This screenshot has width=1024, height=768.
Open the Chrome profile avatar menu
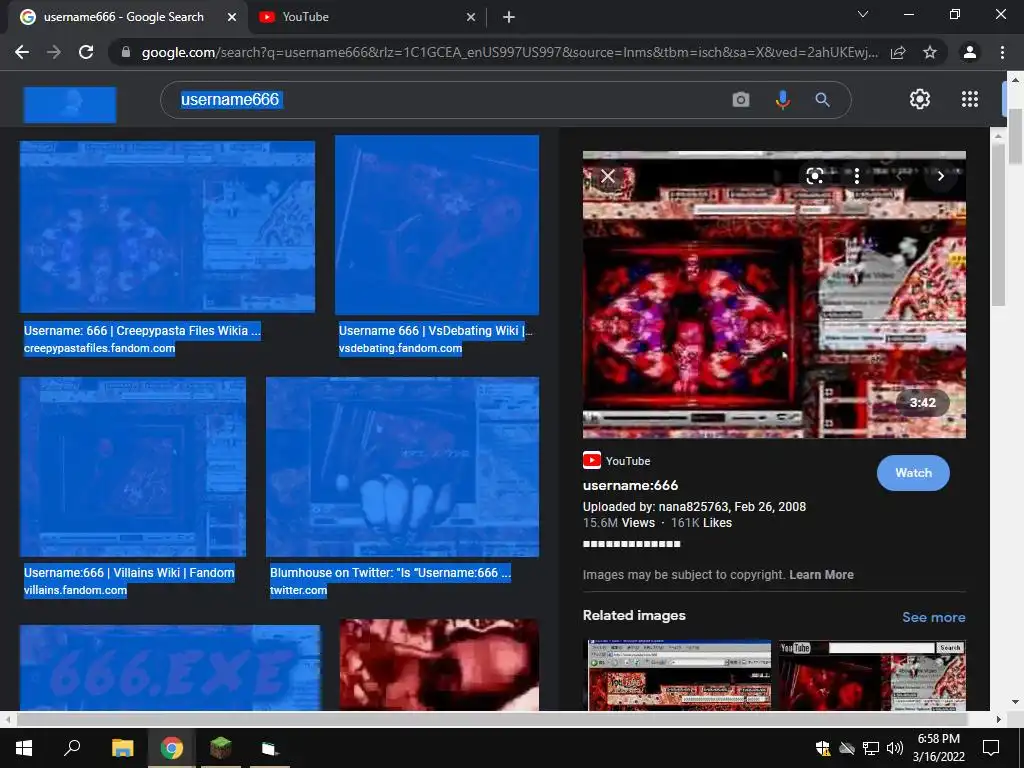[x=970, y=52]
